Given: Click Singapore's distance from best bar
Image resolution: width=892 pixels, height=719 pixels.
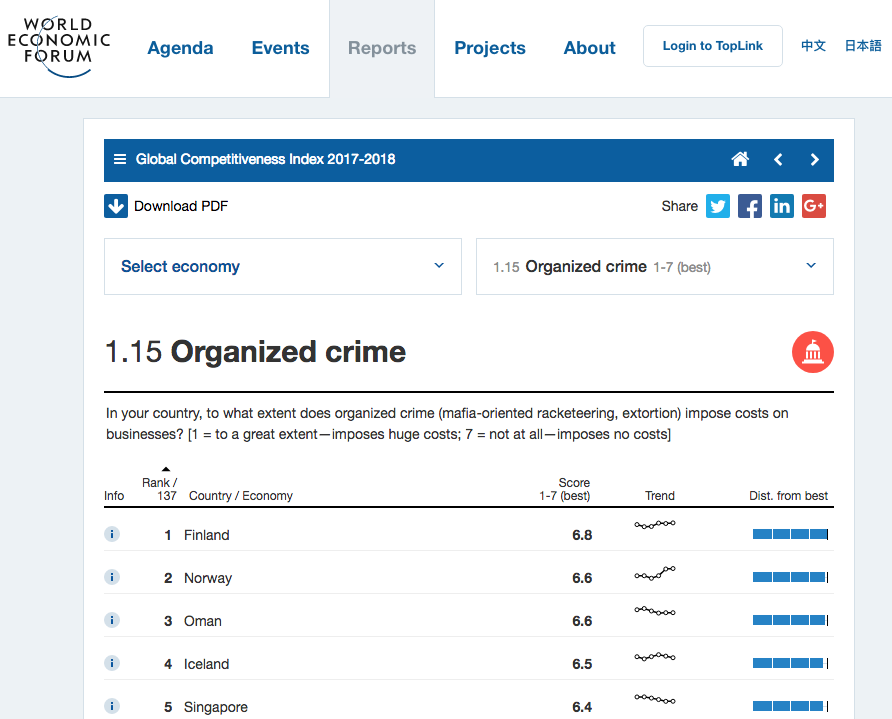Looking at the screenshot, I should (790, 706).
